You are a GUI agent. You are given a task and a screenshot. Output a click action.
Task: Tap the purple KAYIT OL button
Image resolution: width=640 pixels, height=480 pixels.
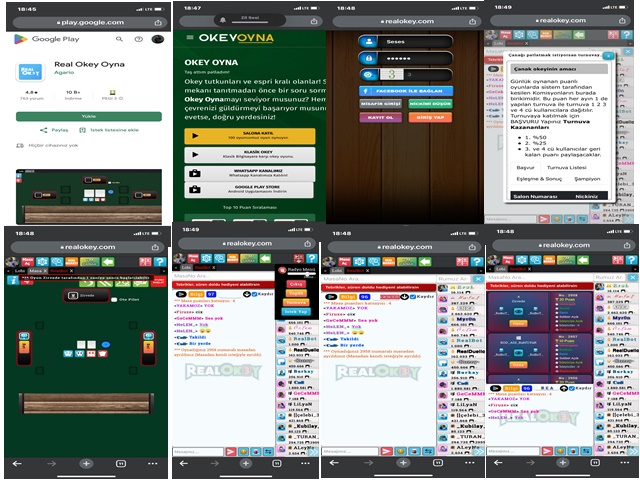pos(381,118)
